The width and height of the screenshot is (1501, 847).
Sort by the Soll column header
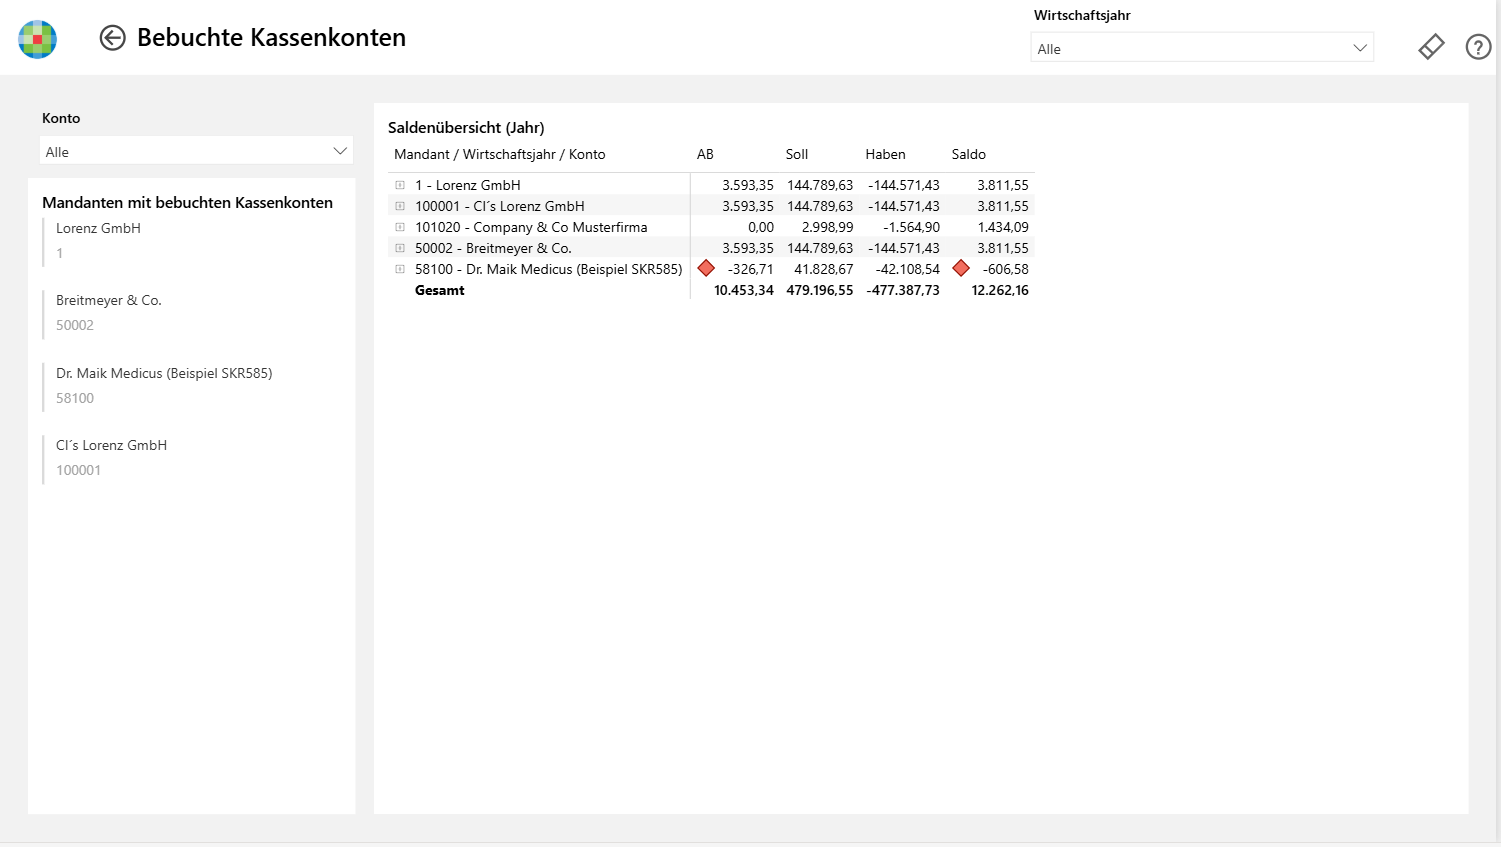point(797,154)
